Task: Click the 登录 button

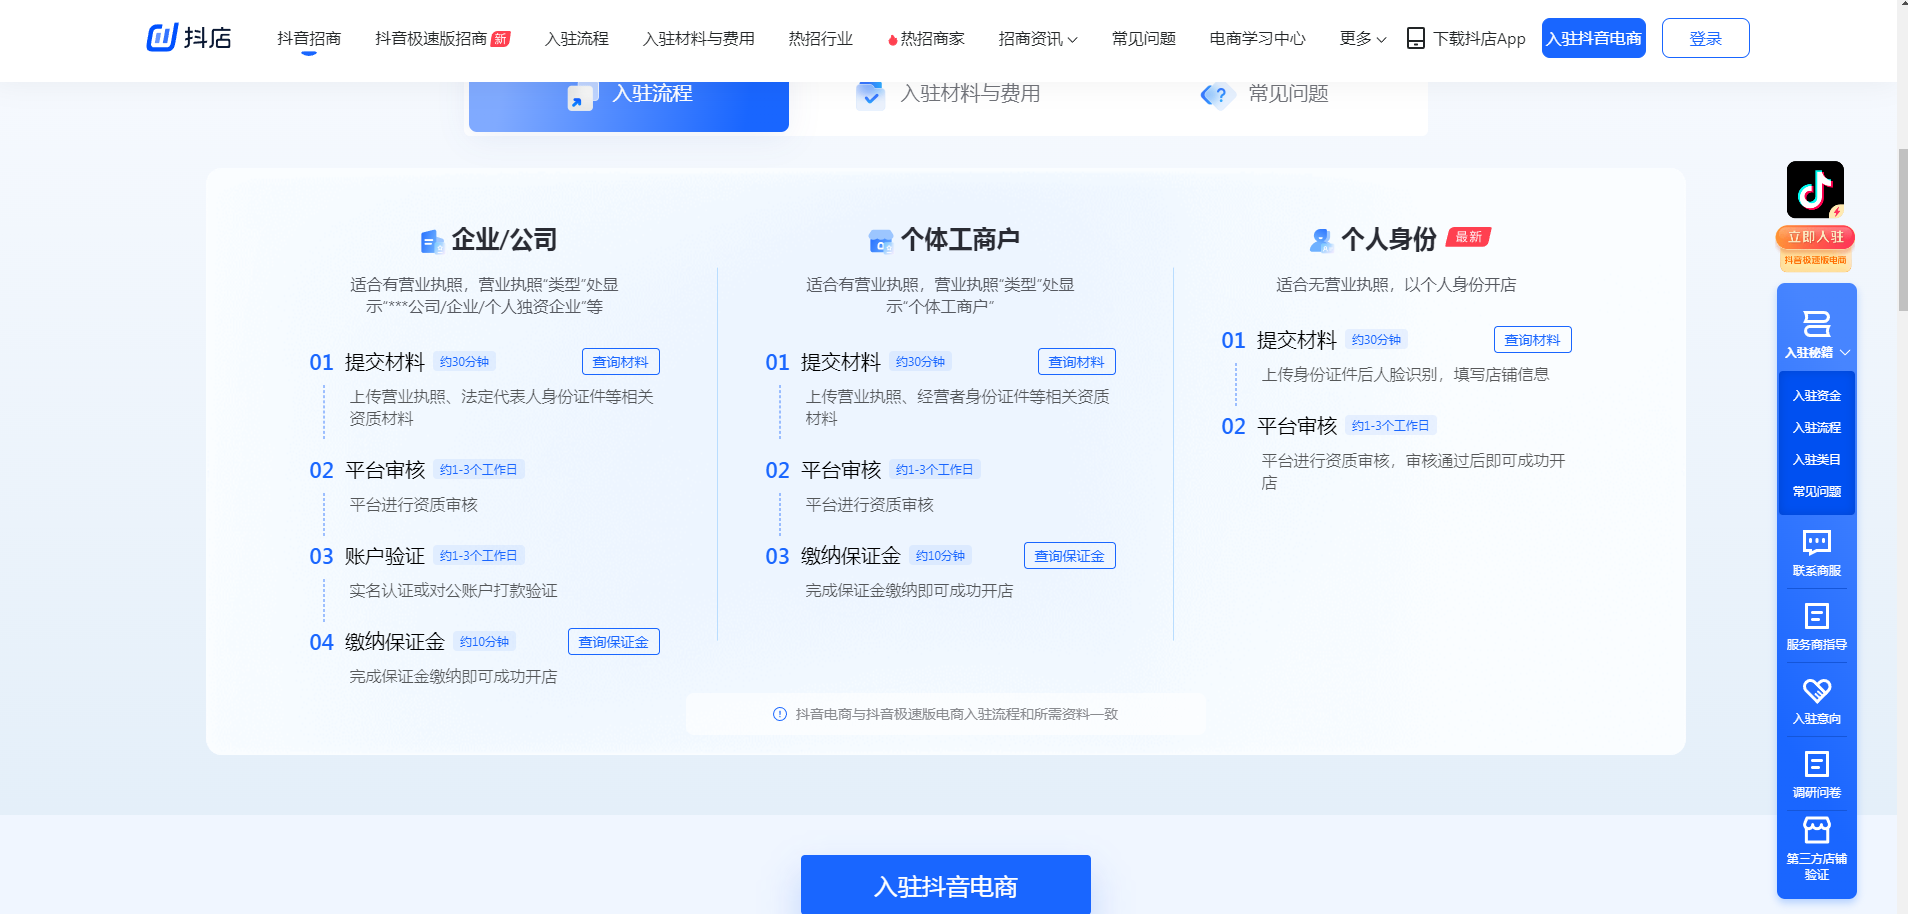Action: tap(1705, 37)
